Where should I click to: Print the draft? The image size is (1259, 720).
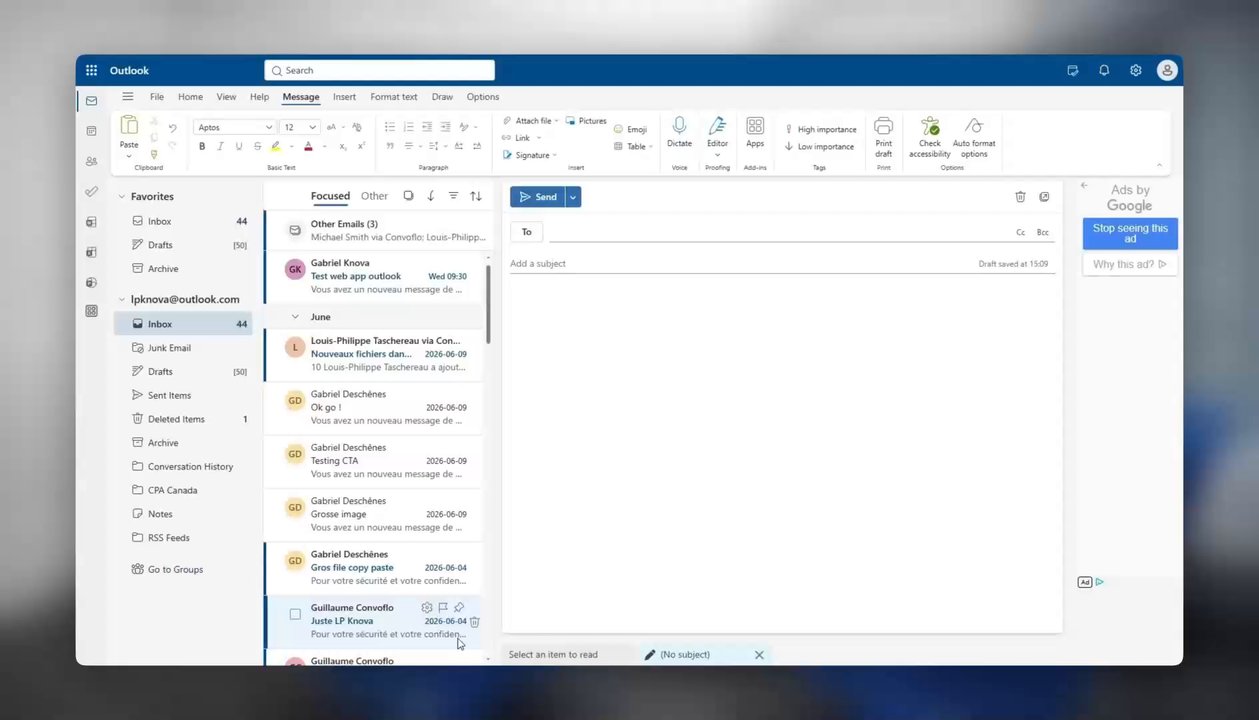[883, 137]
